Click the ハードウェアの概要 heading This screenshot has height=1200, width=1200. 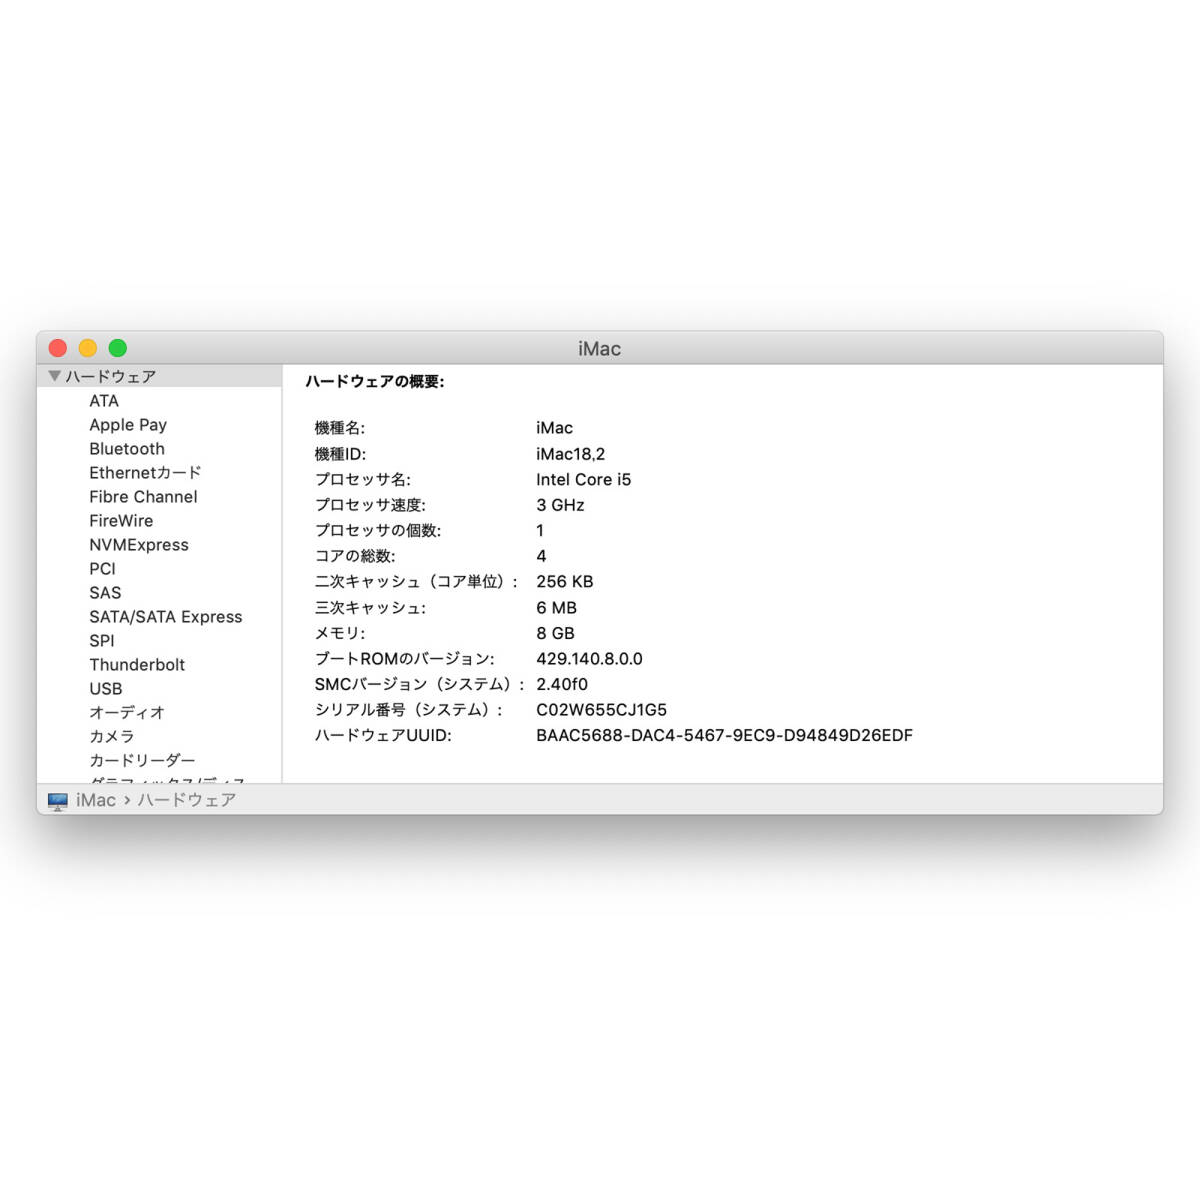coord(375,382)
